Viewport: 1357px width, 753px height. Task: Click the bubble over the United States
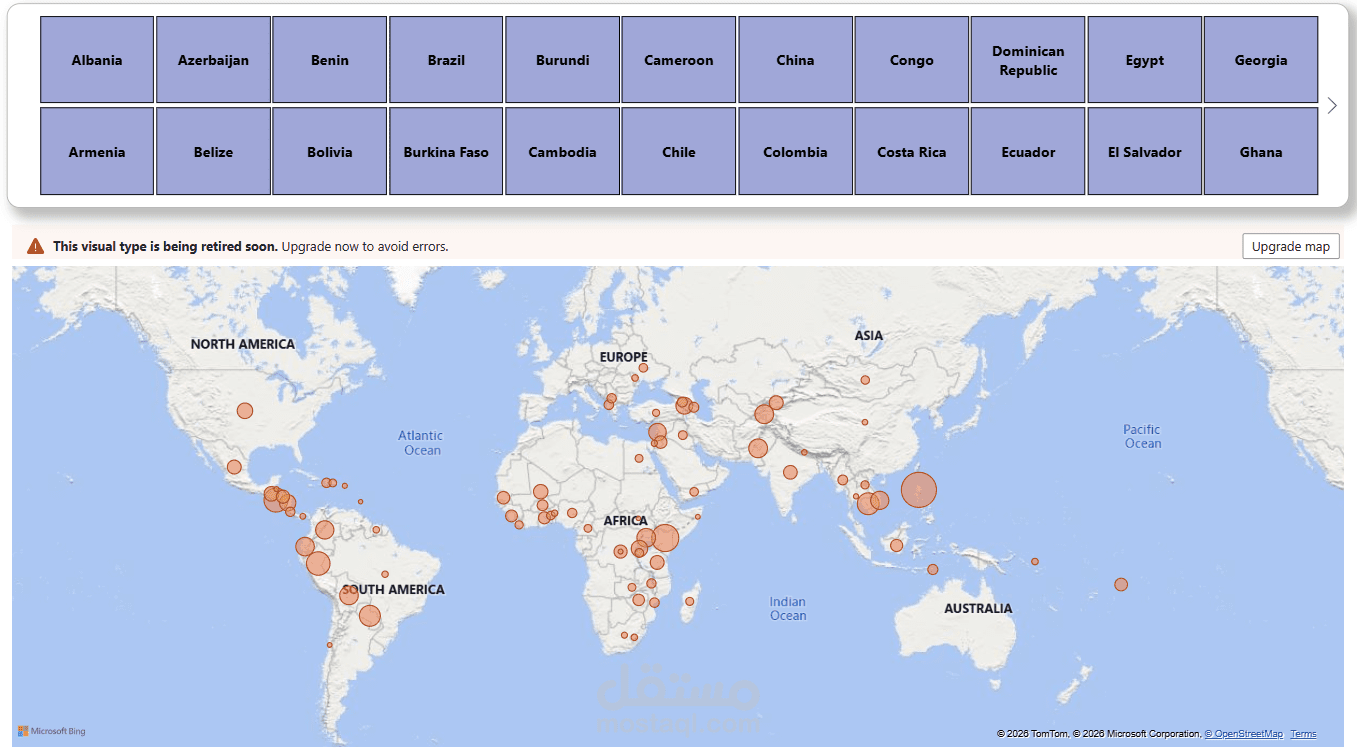point(245,411)
